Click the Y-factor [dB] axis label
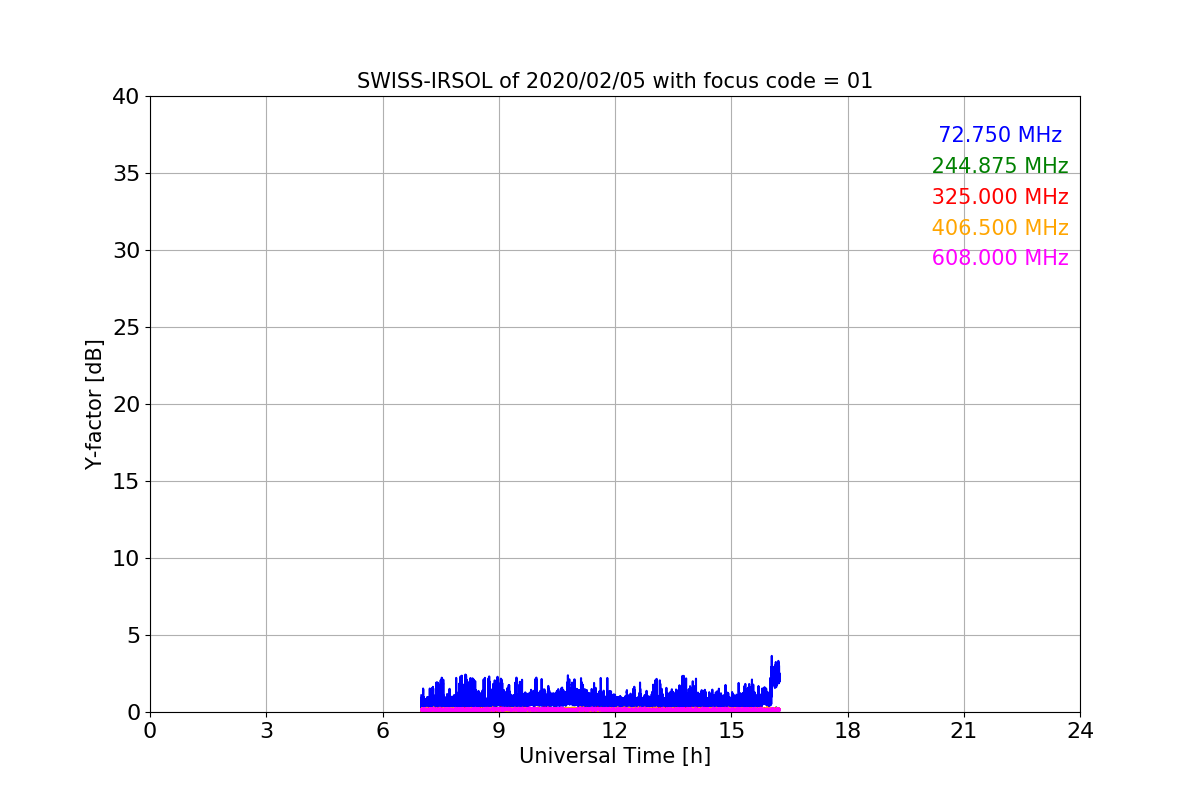The image size is (1200, 800). 94,404
